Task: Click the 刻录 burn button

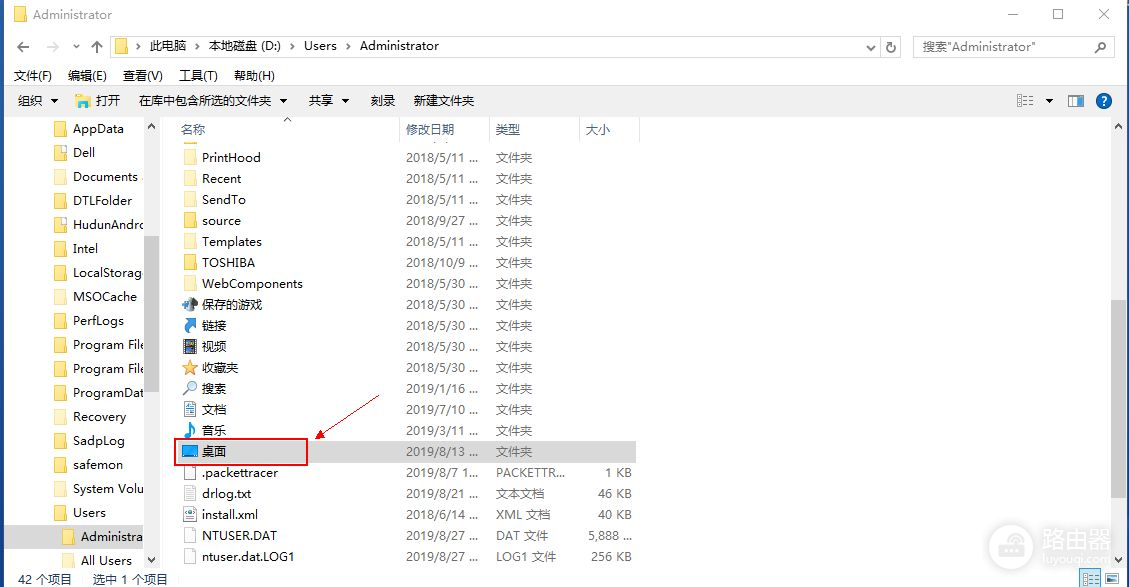Action: point(383,101)
